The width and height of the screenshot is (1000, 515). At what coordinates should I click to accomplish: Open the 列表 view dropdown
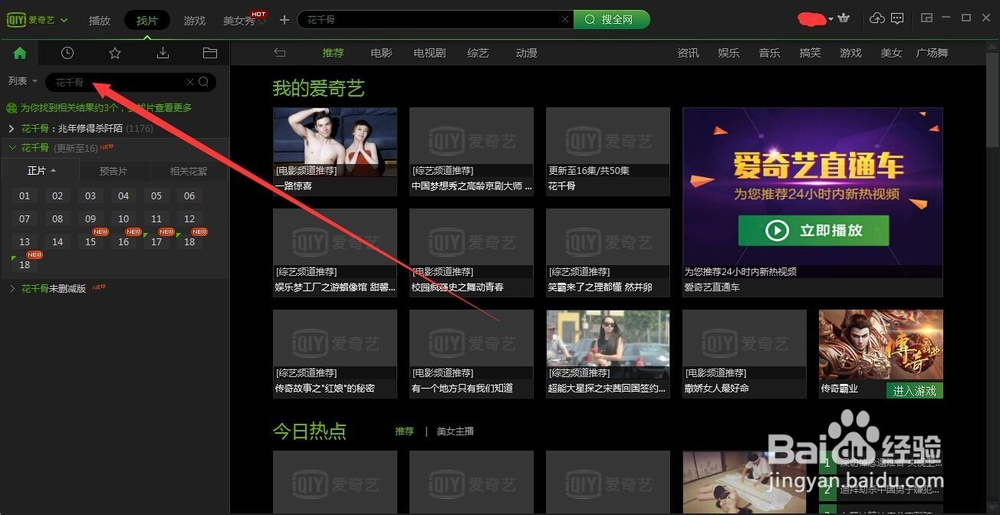(23, 82)
